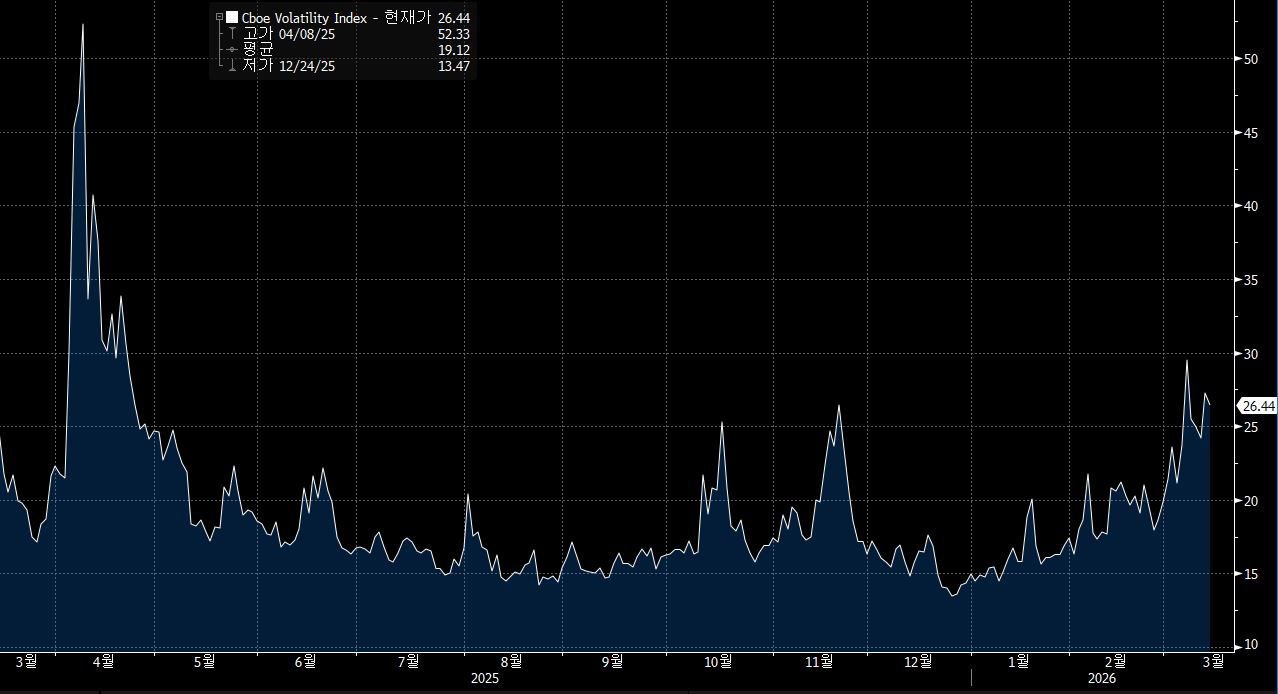Click the 8월 month label on time axis
Screen dimensions: 1278x694
point(511,661)
